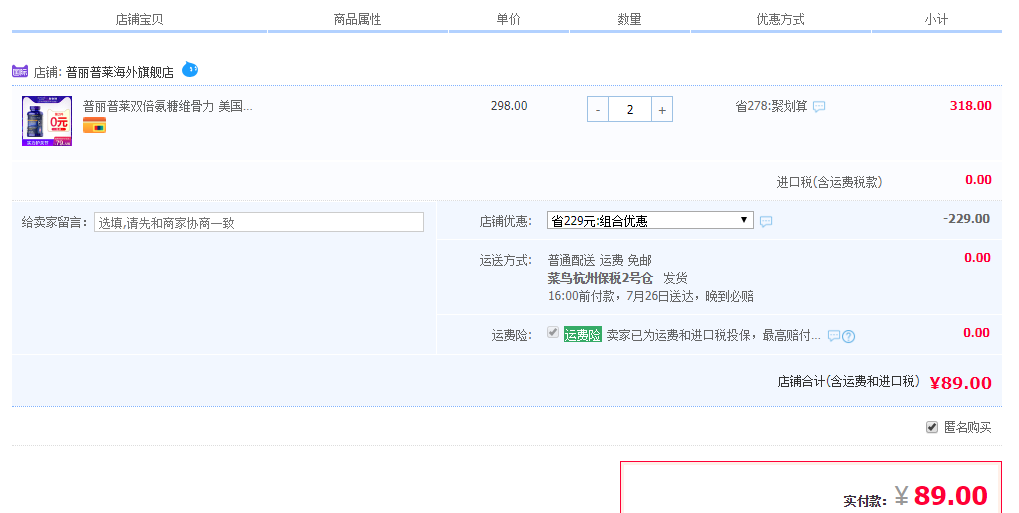Click the question mark help icon for 运费险

click(x=848, y=336)
